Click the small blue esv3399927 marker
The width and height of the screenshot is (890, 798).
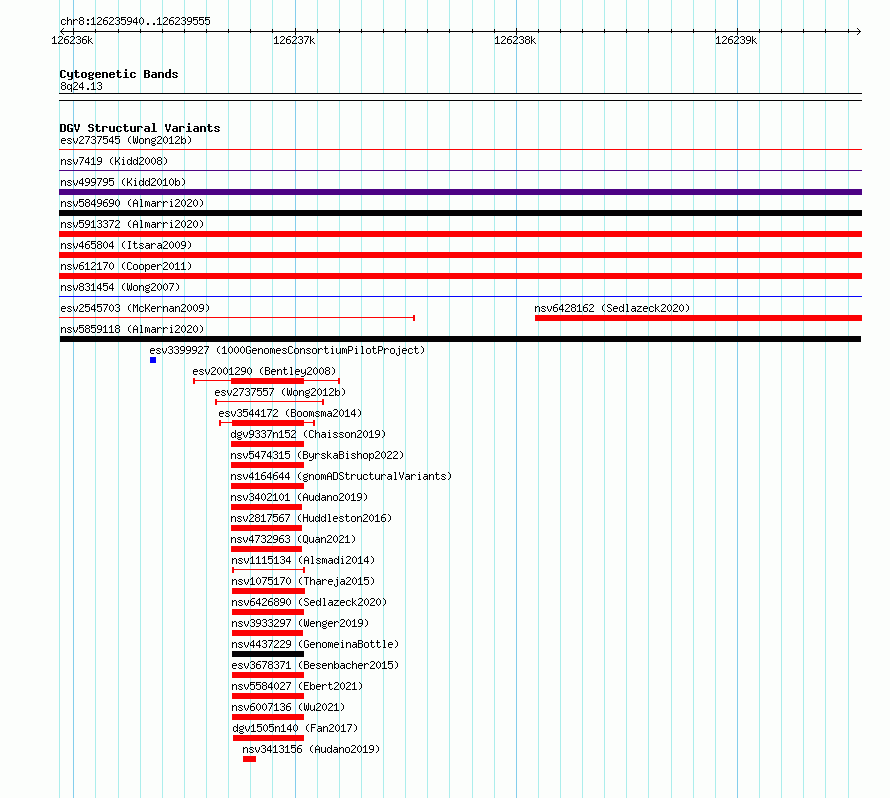tap(153, 360)
